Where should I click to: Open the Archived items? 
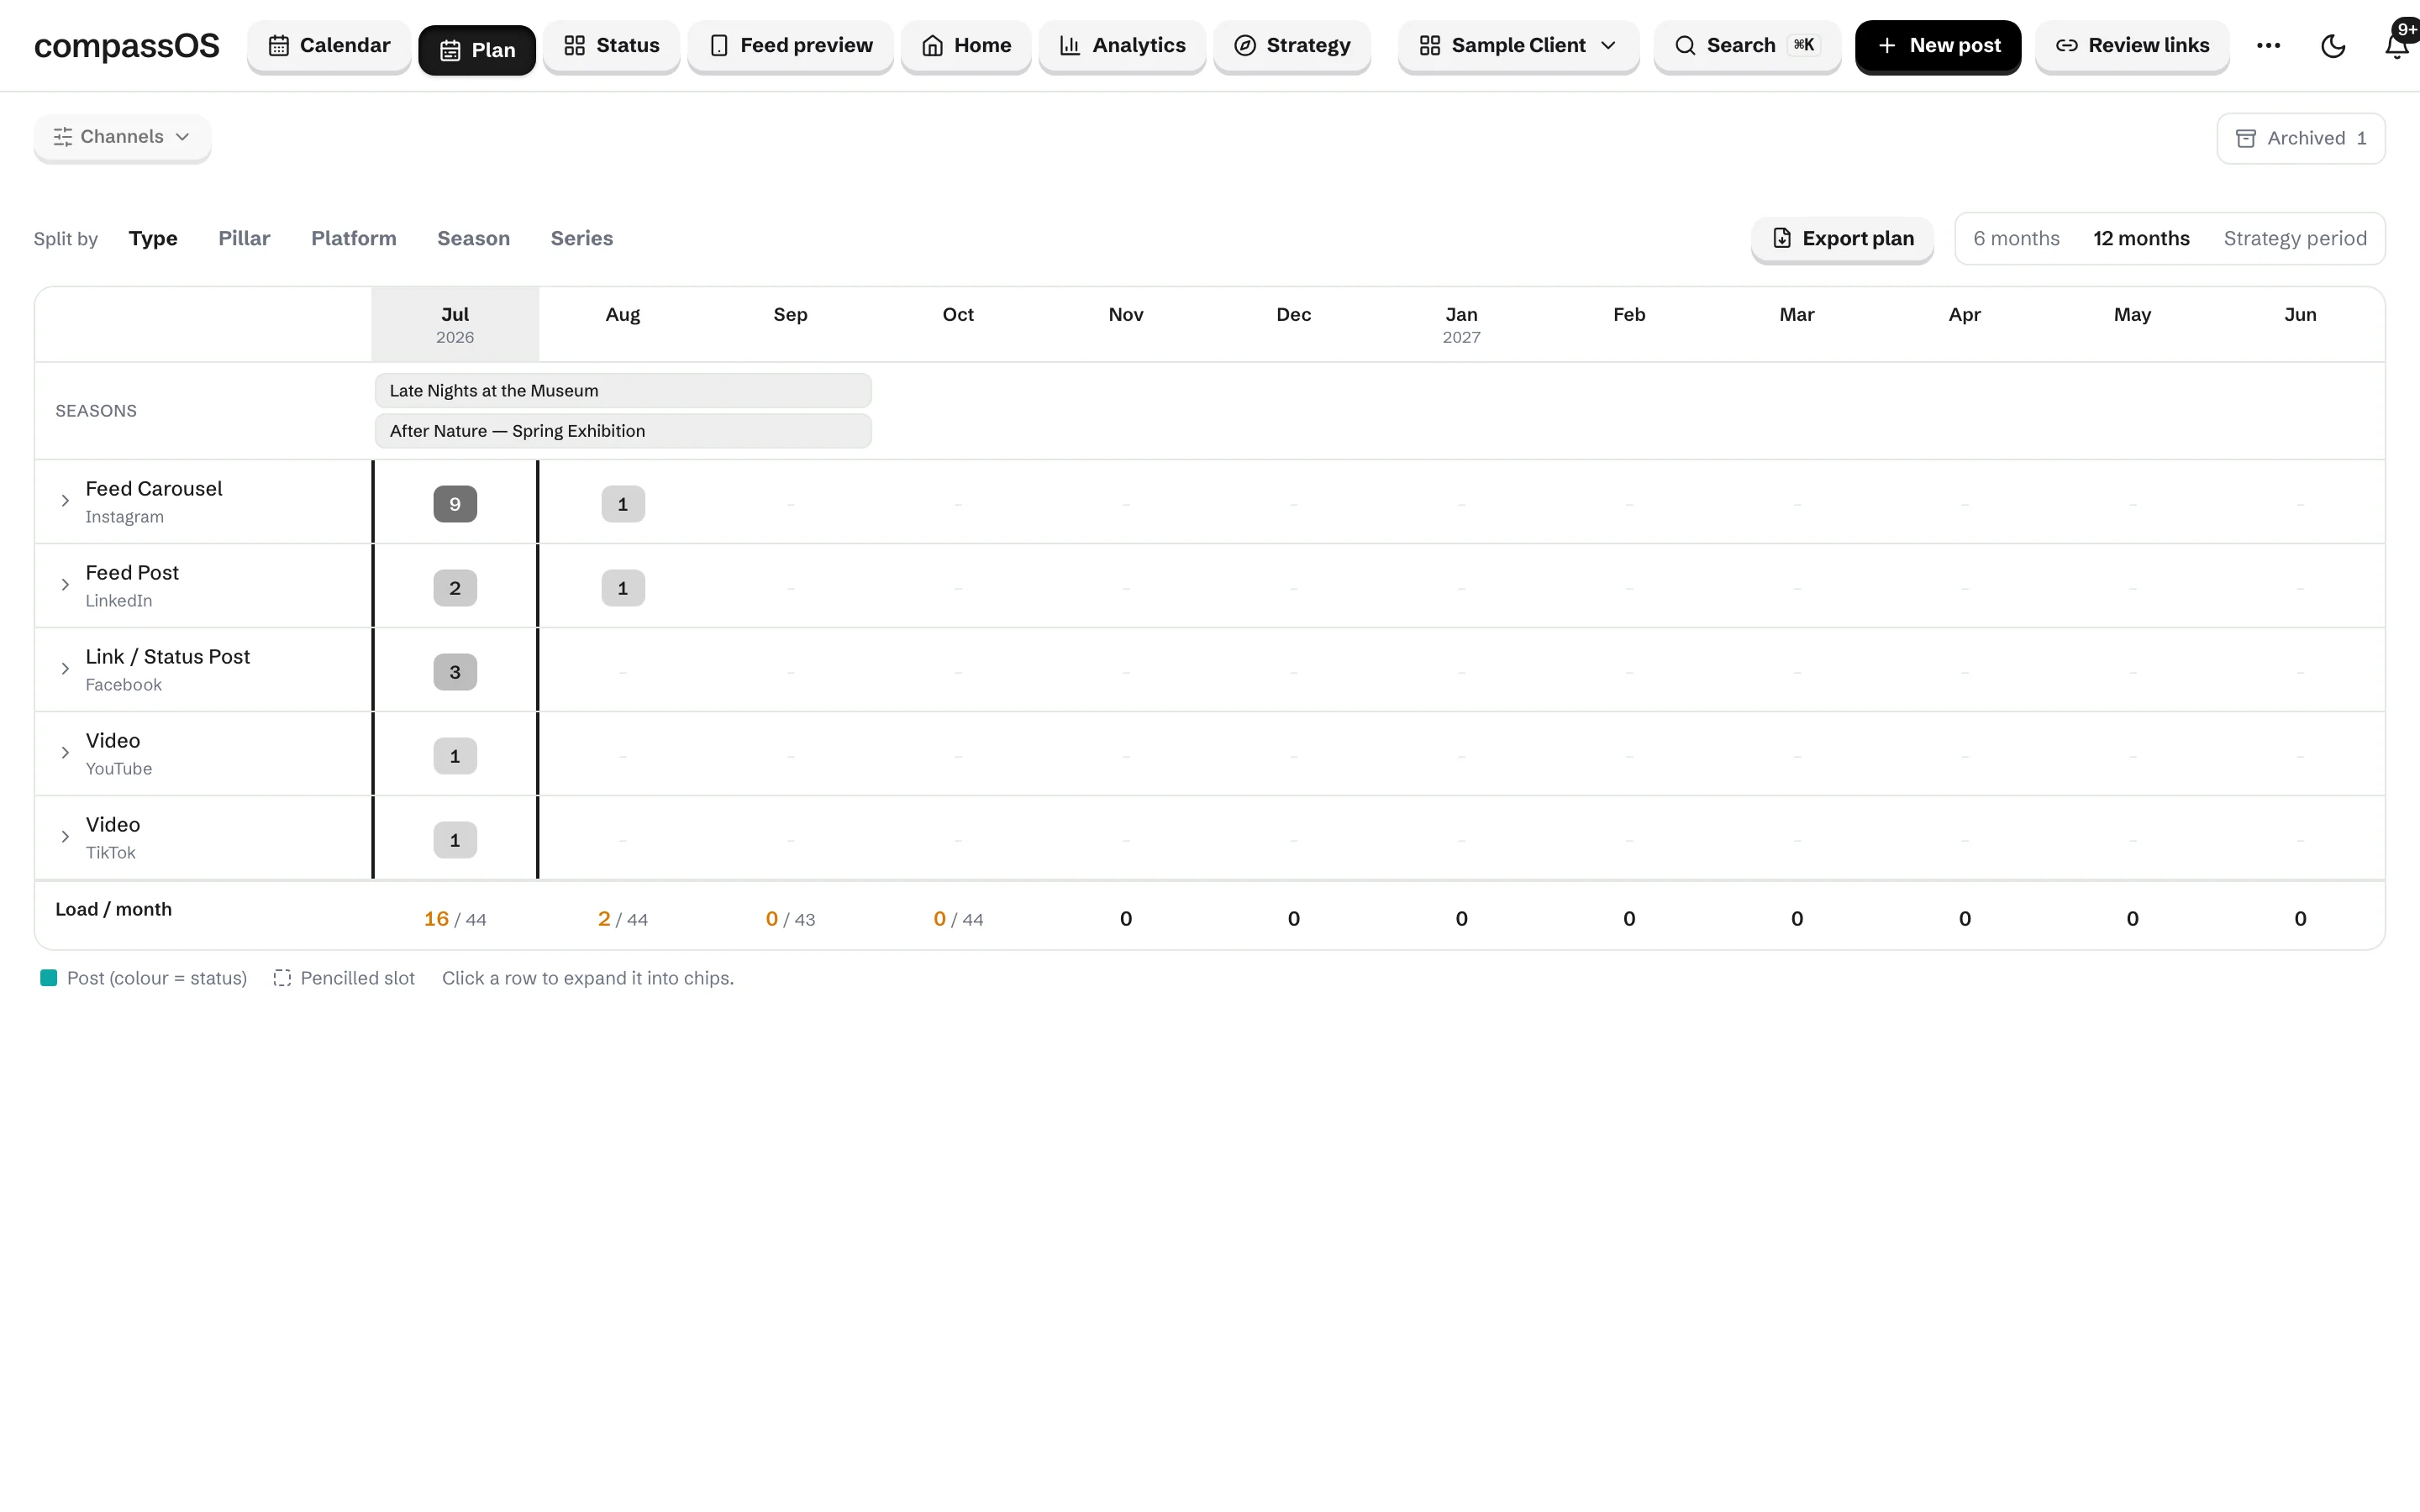tap(2300, 138)
